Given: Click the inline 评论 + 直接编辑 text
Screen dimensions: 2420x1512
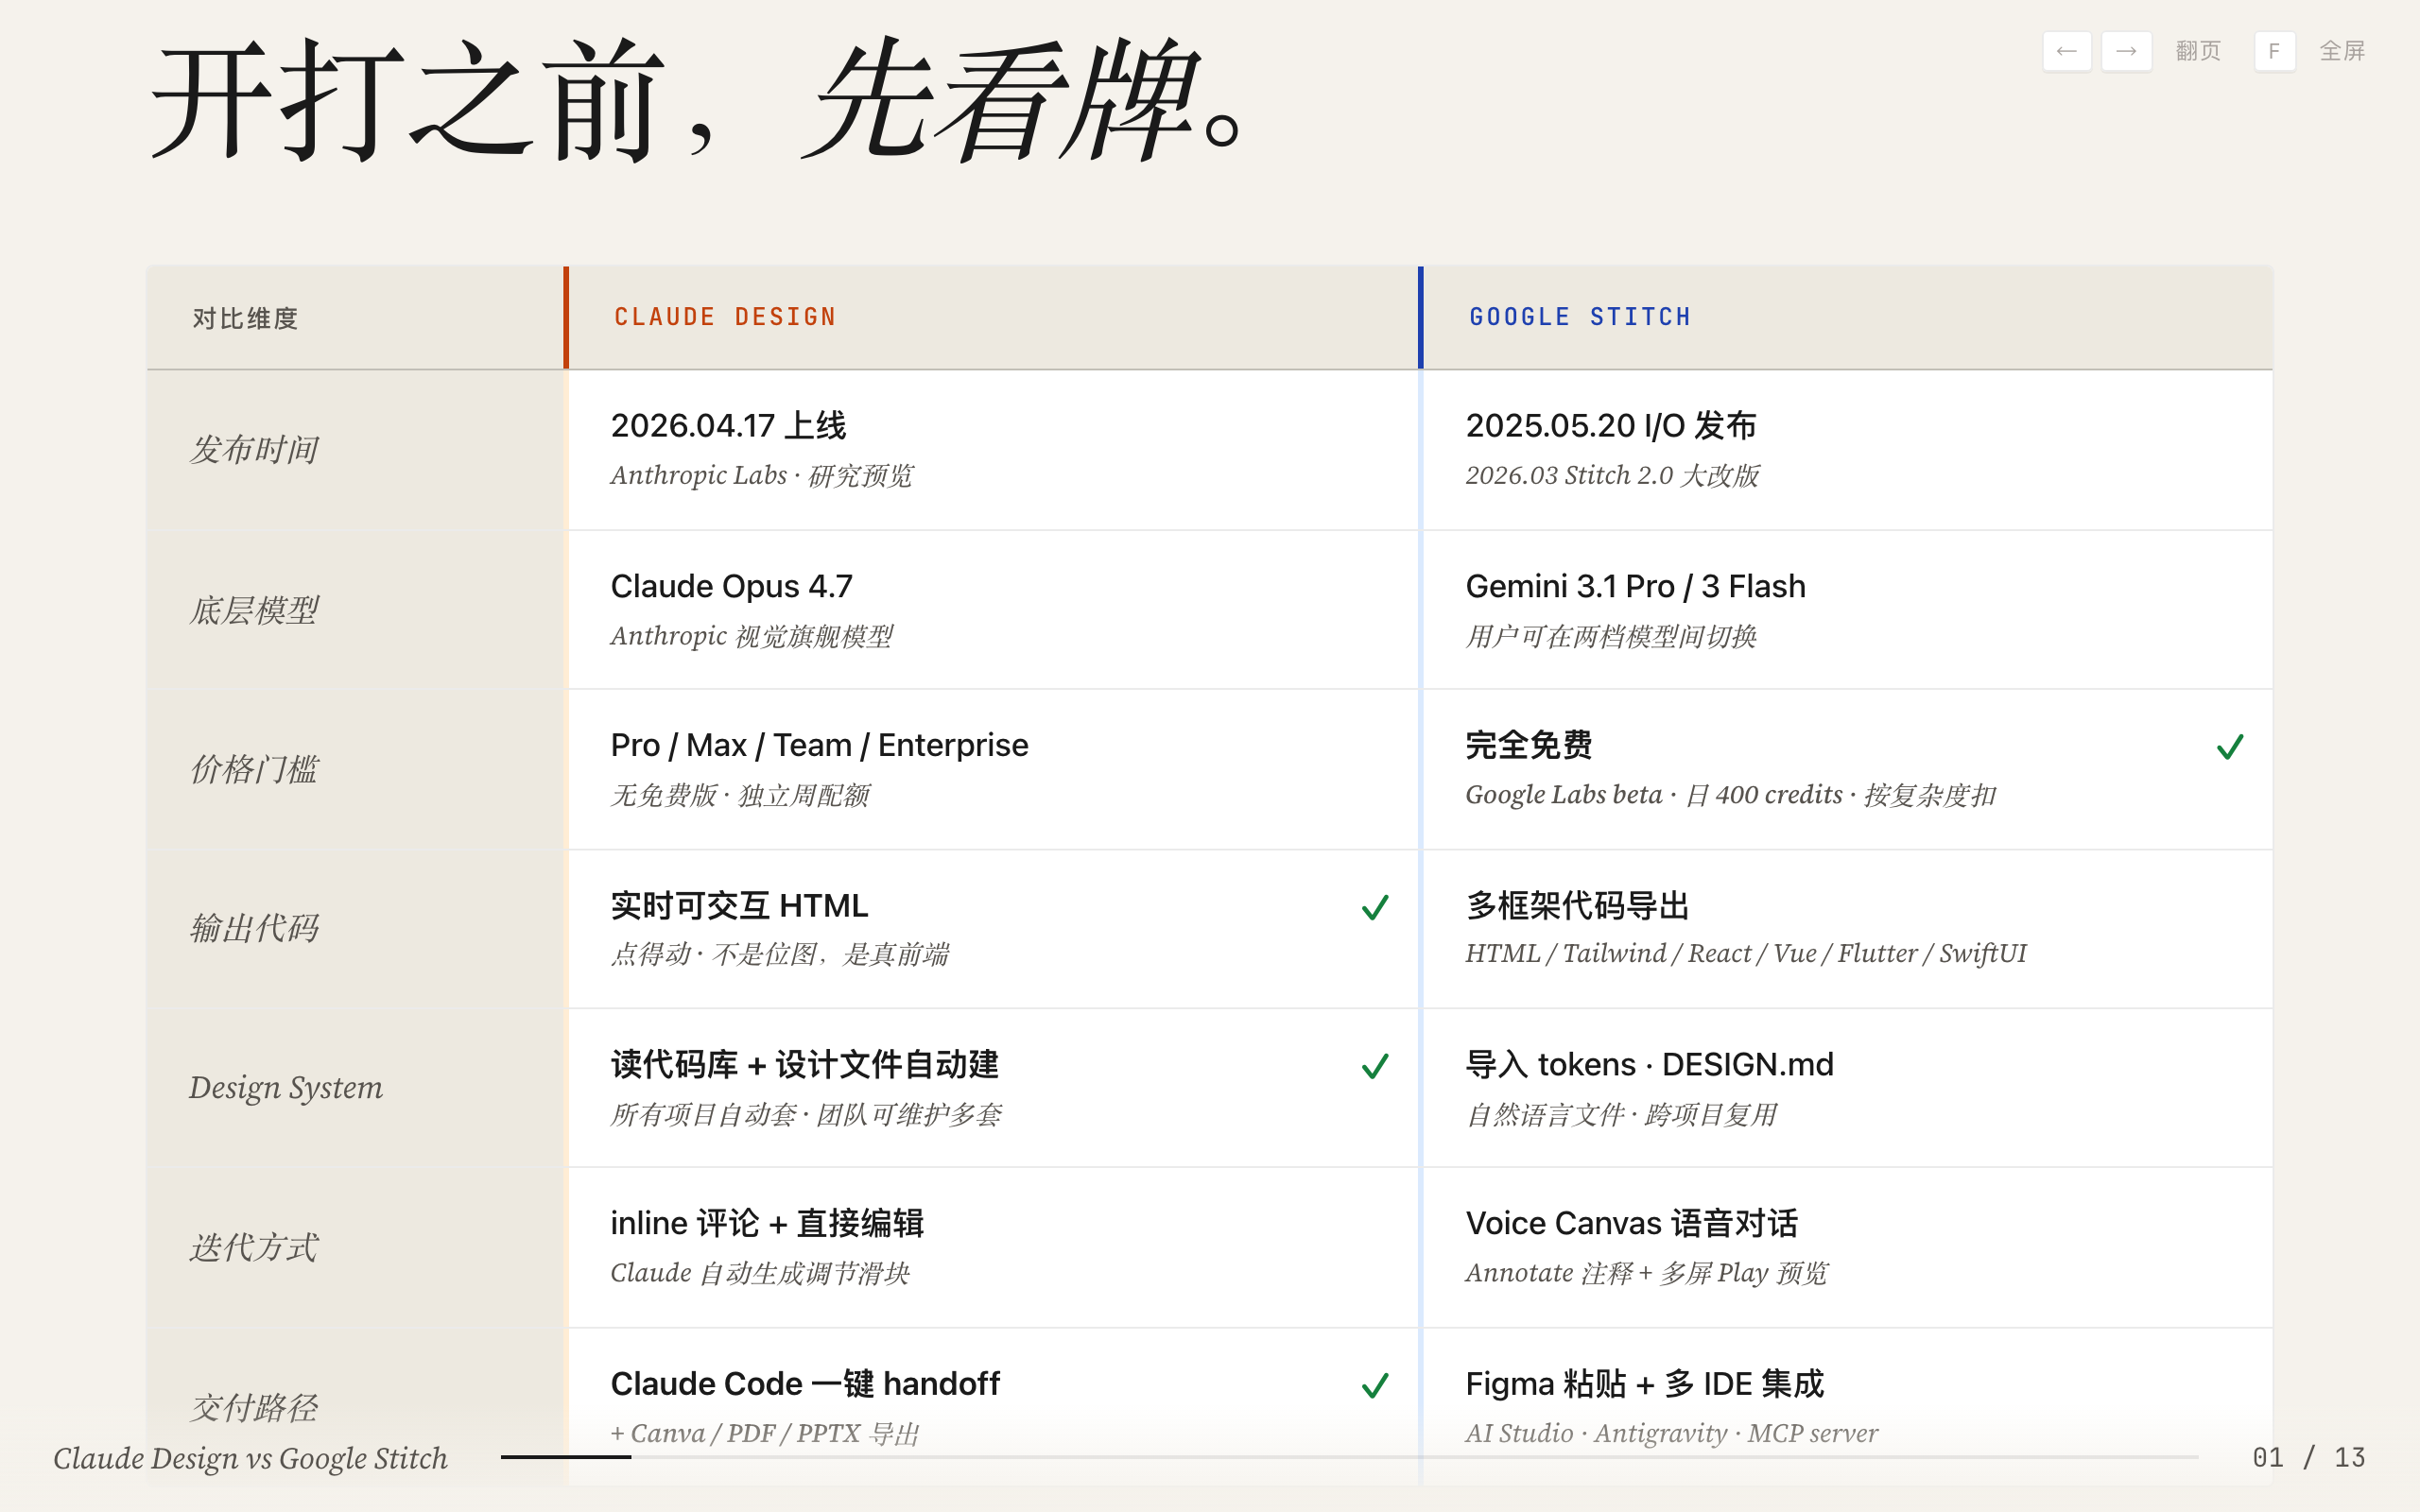Looking at the screenshot, I should 768,1223.
